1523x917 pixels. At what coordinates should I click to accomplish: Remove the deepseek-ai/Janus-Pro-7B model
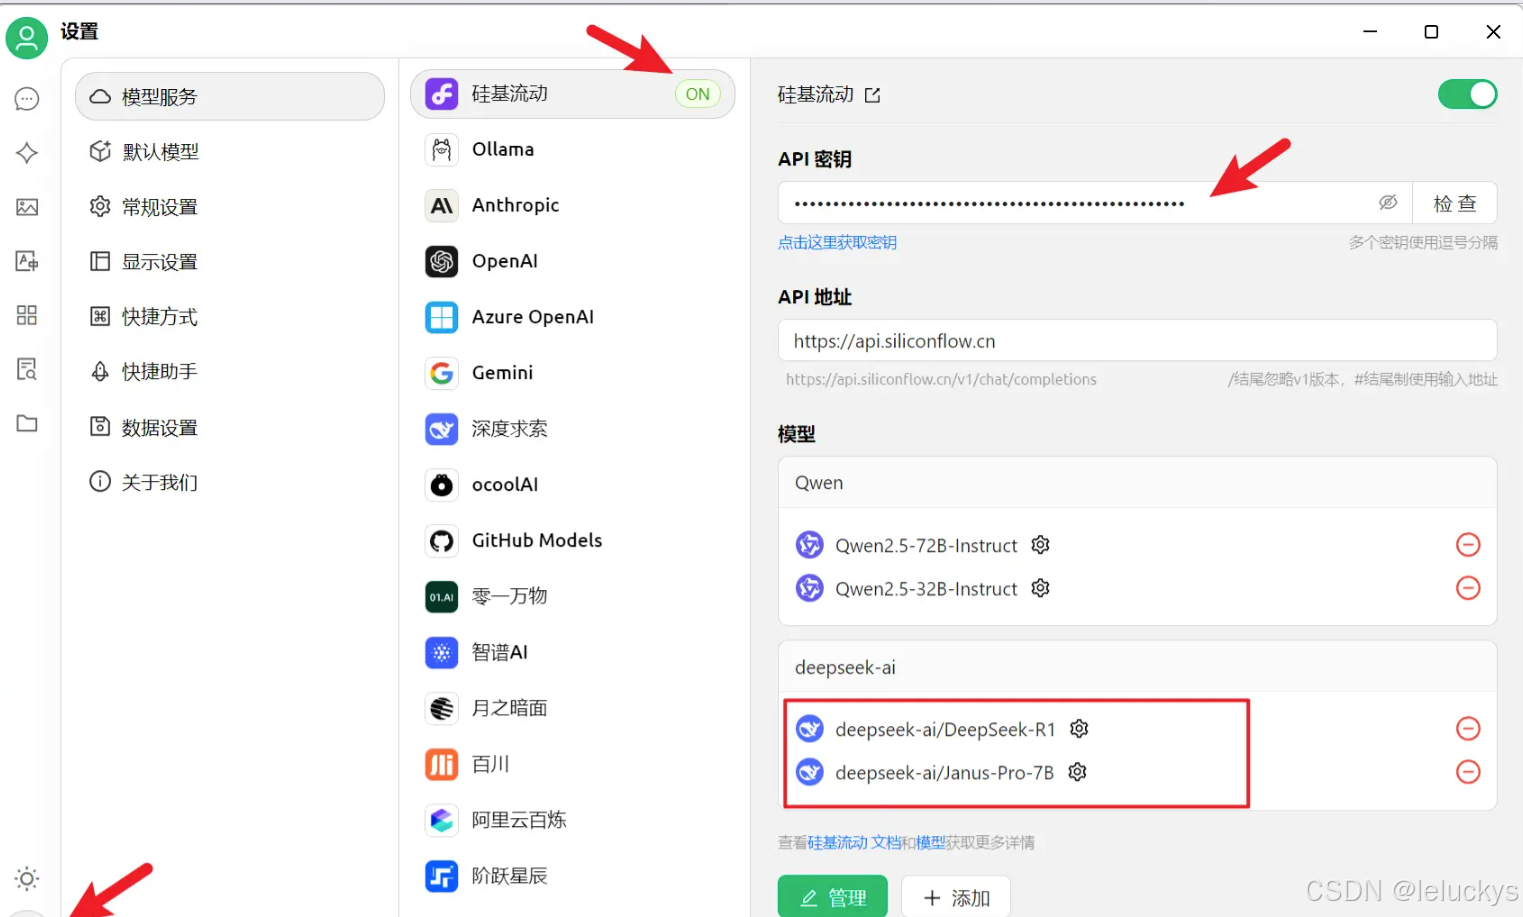[x=1468, y=772]
